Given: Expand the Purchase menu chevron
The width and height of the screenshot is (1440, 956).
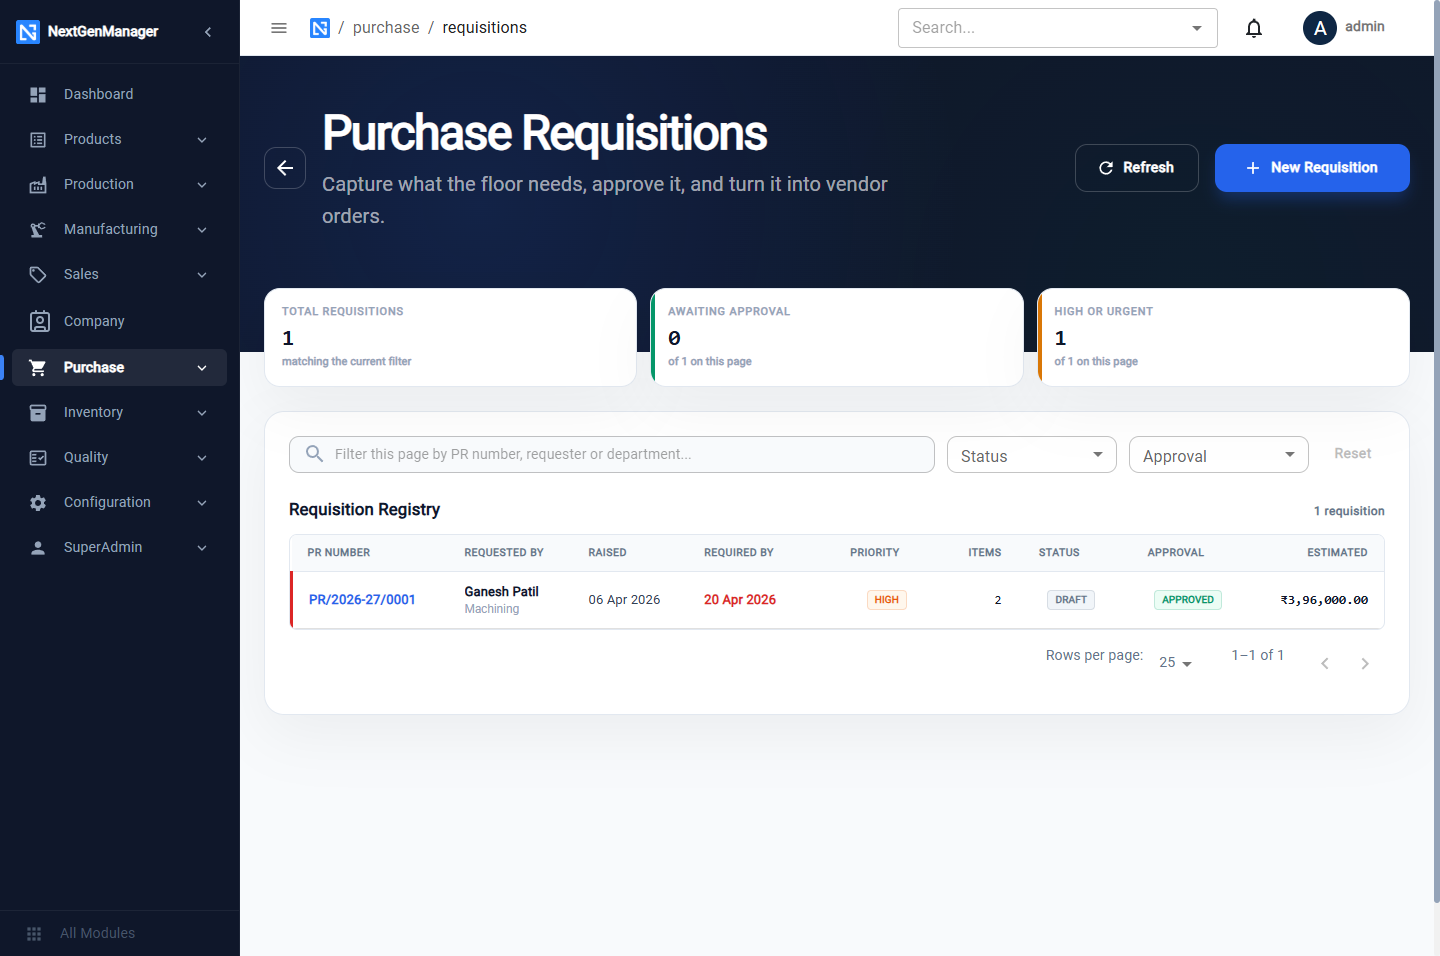Looking at the screenshot, I should click(202, 368).
